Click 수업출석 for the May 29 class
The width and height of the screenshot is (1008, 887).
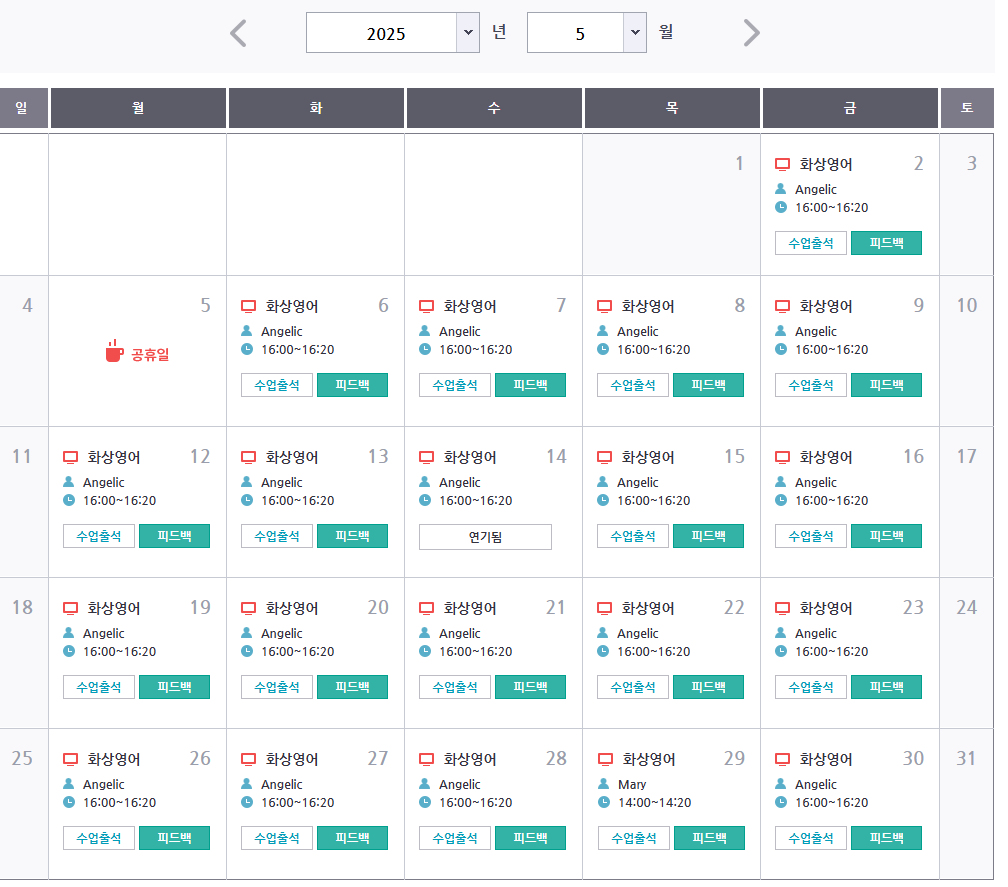pos(634,838)
